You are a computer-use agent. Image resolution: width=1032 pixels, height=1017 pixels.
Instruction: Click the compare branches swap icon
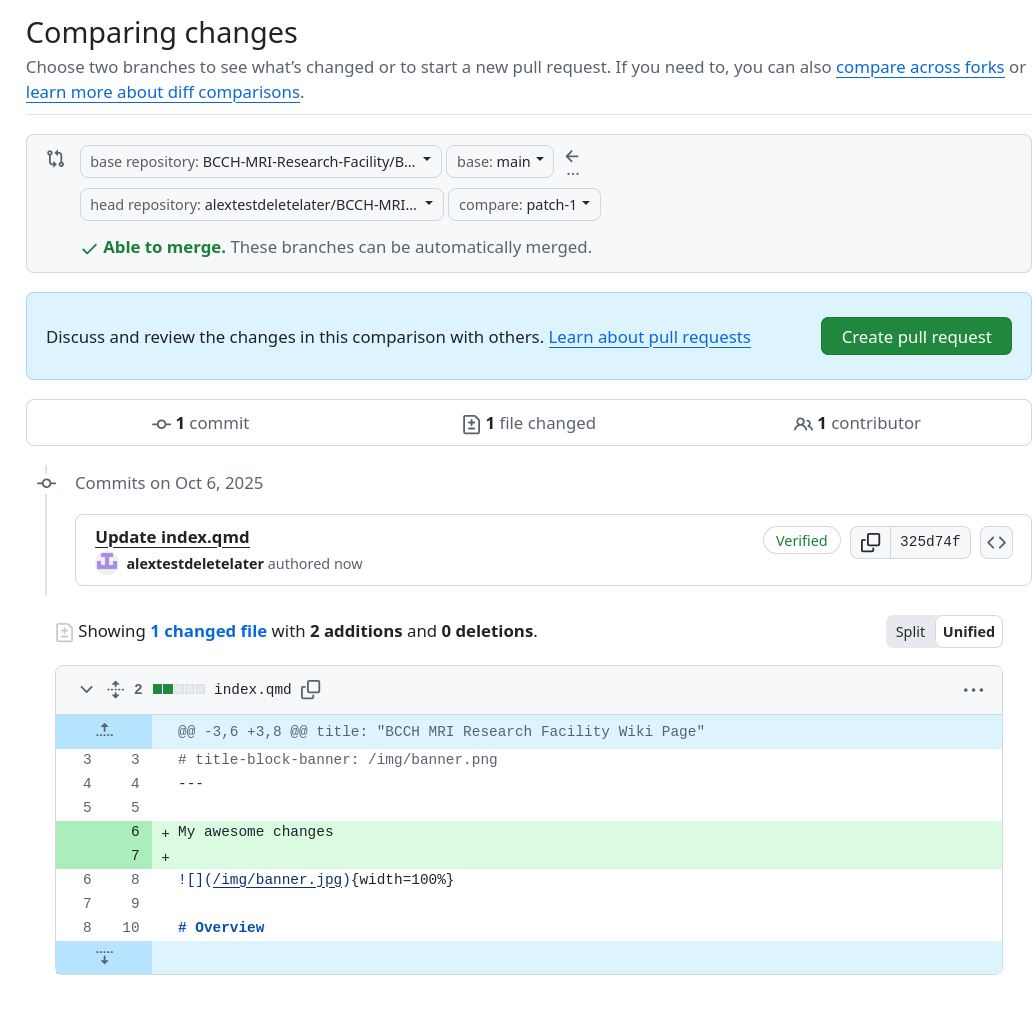click(56, 159)
